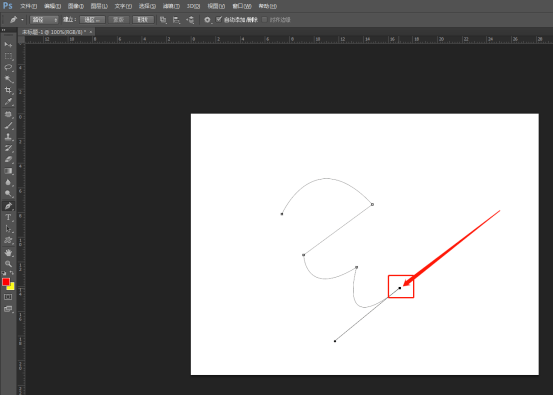
Task: Toggle the Align Edges checkbox
Action: 264,19
